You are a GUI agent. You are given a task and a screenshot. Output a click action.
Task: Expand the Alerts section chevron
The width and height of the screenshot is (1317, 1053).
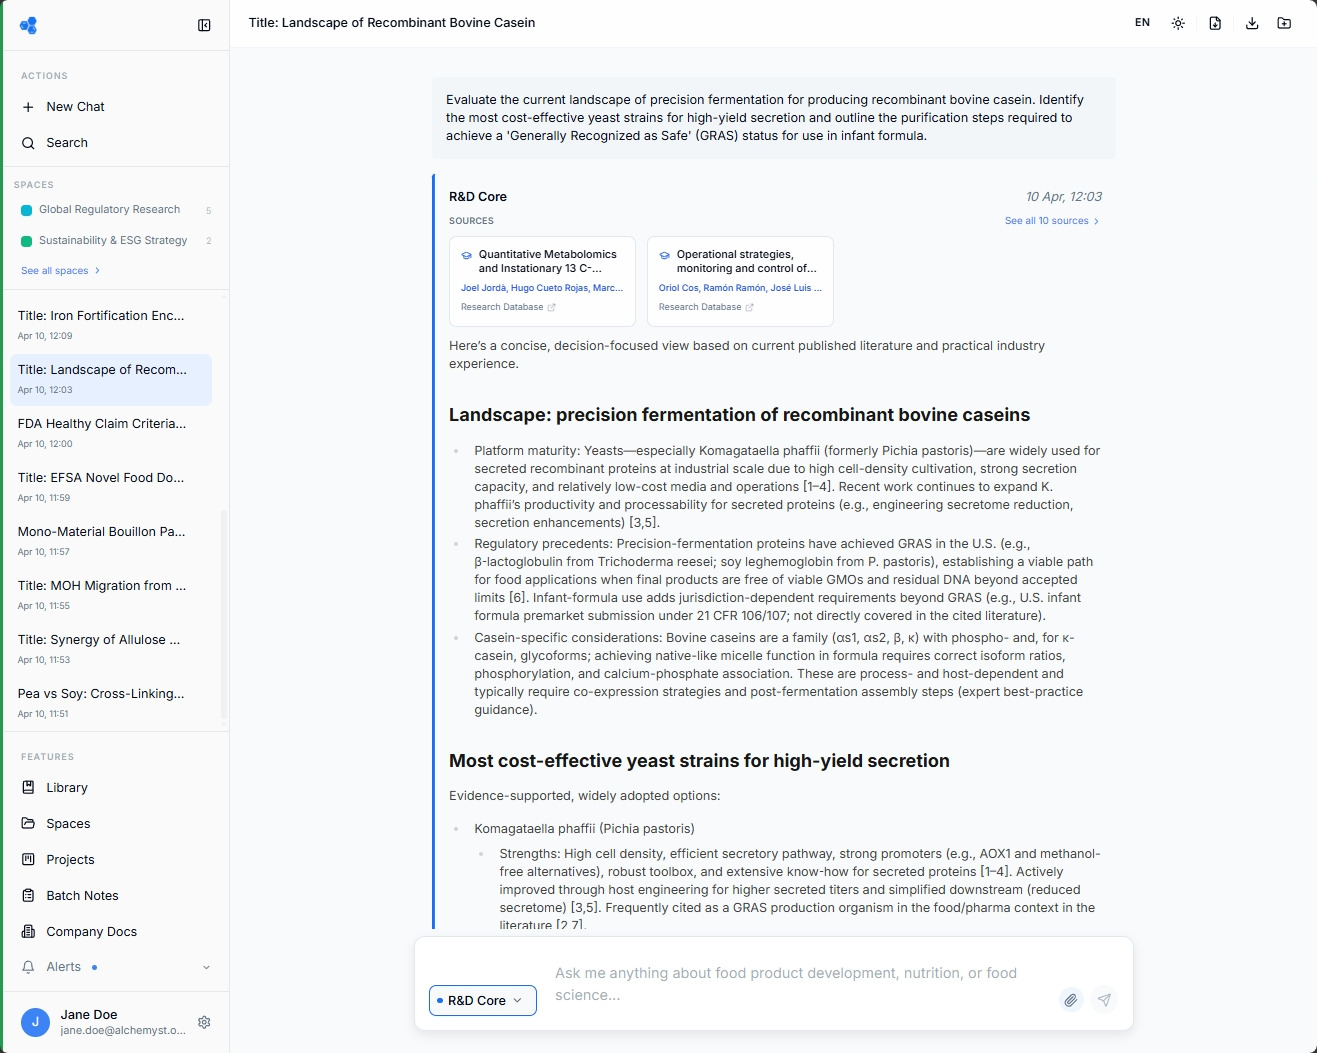[206, 967]
